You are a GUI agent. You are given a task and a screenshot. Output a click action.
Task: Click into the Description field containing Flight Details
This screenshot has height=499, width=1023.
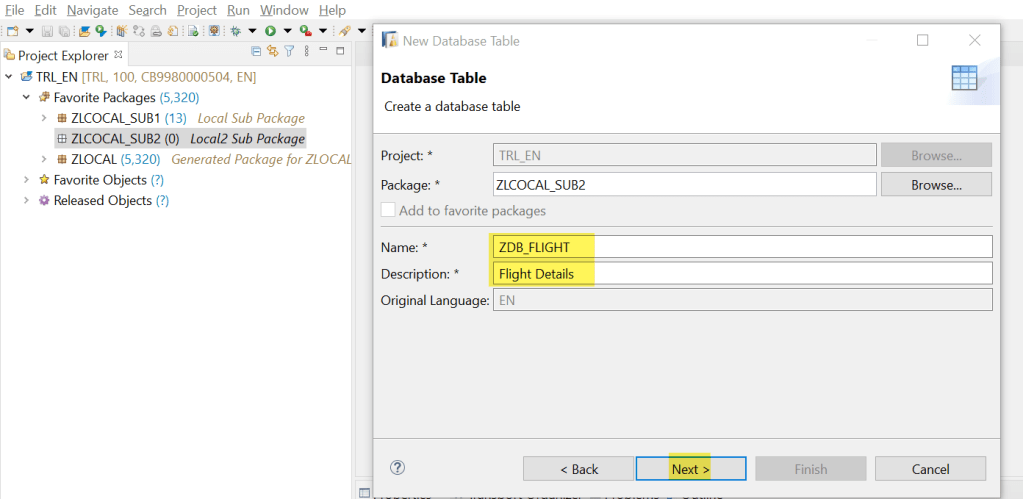[741, 273]
